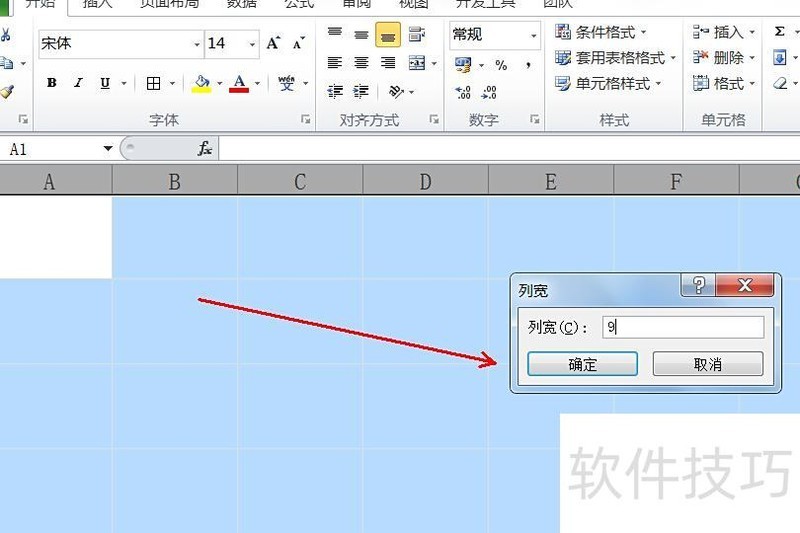
Task: Apply comma style
Action: [529, 65]
